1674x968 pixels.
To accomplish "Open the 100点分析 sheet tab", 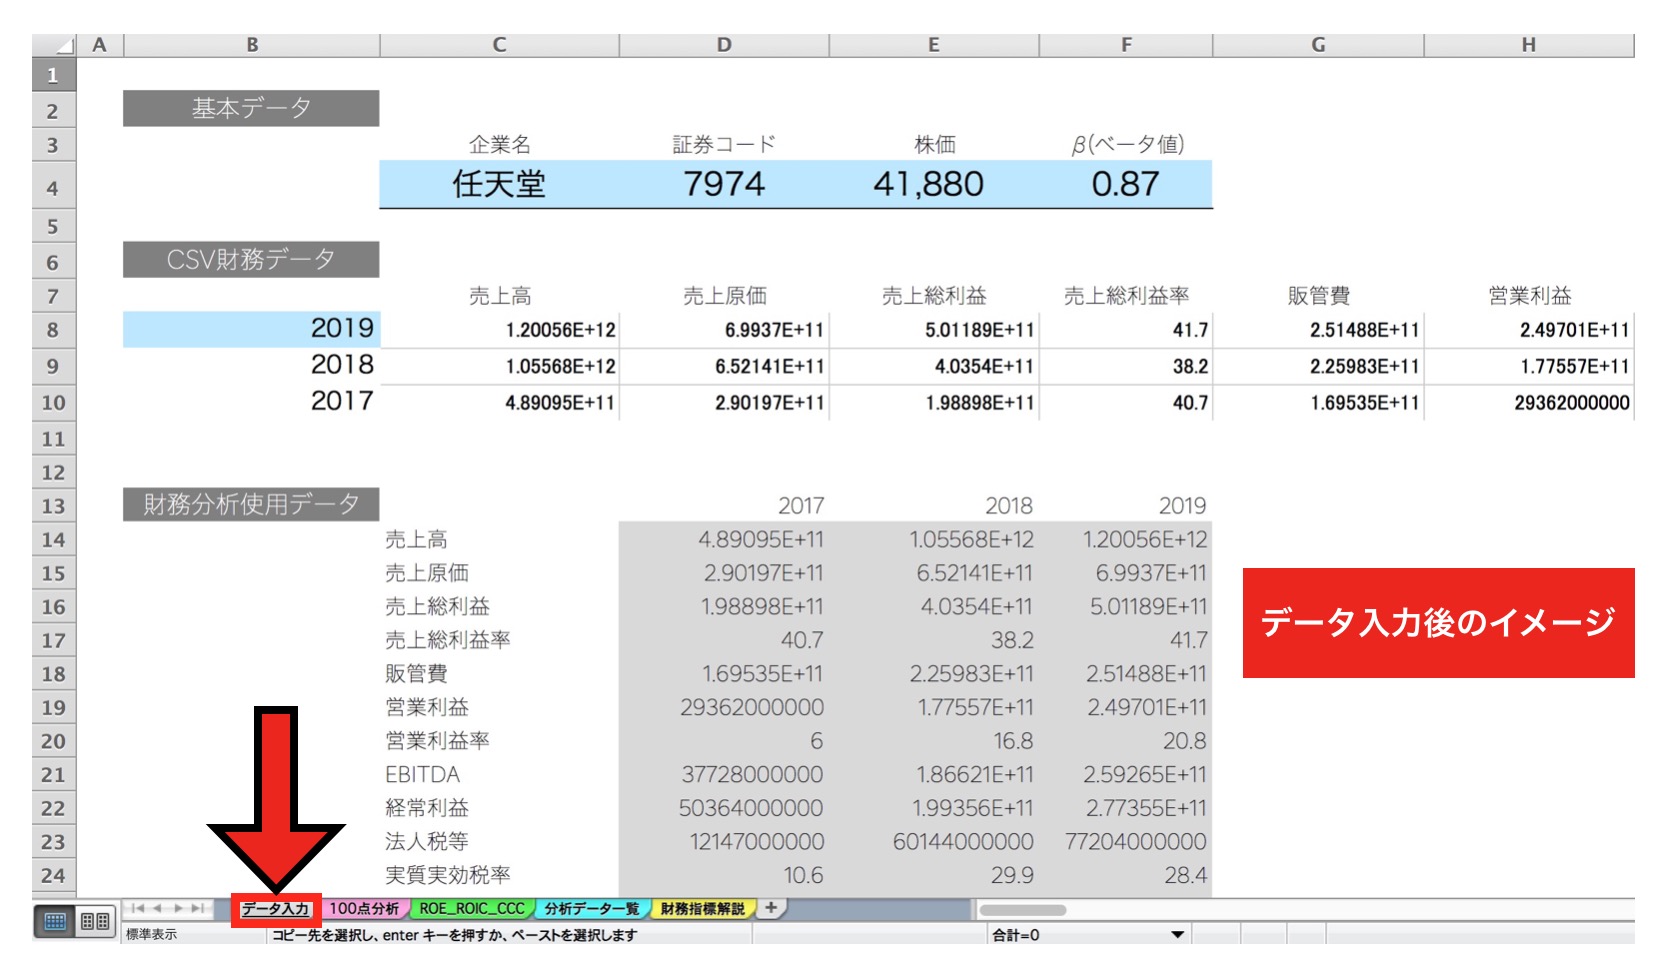I will [x=364, y=908].
